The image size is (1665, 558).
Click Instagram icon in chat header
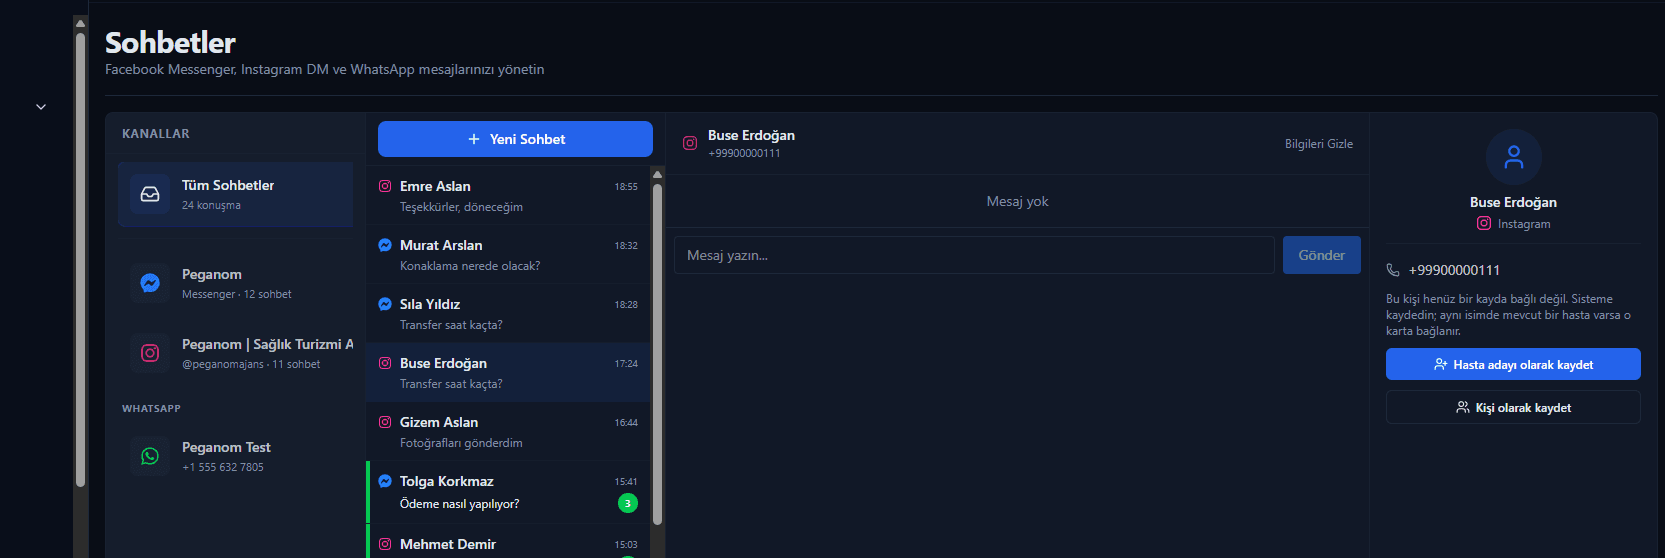click(x=690, y=143)
